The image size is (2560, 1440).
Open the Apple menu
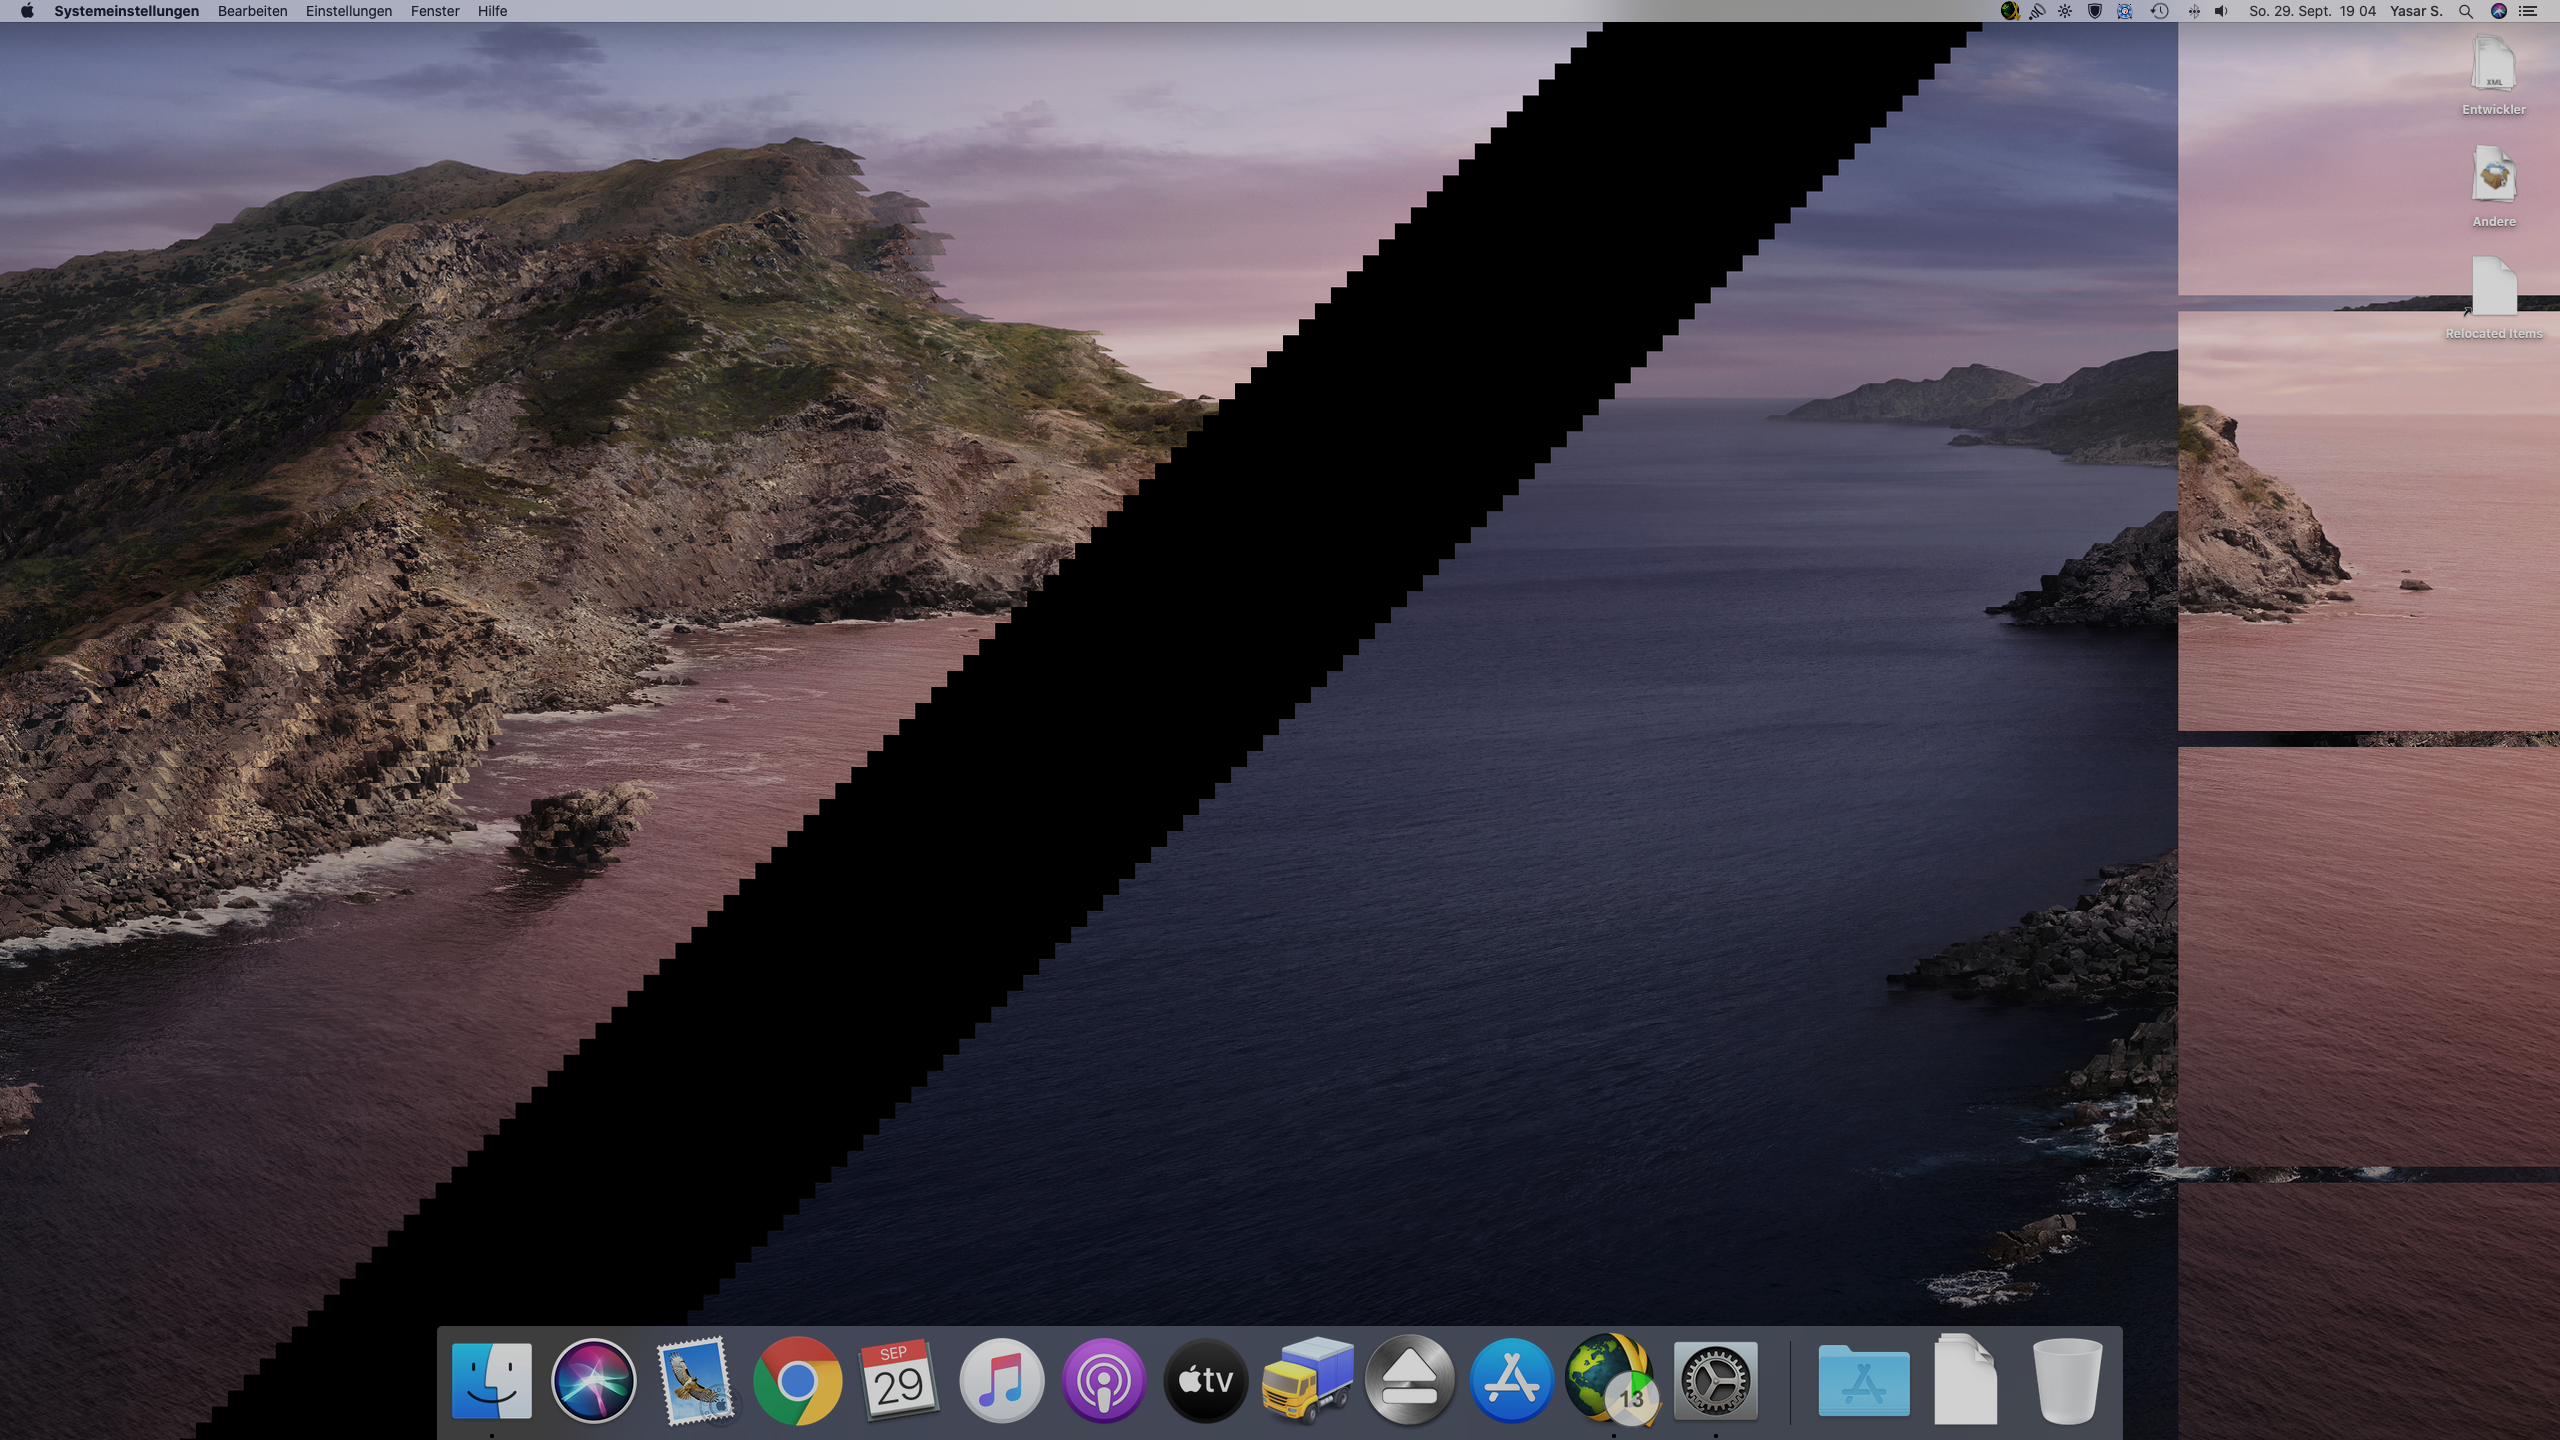tap(27, 11)
